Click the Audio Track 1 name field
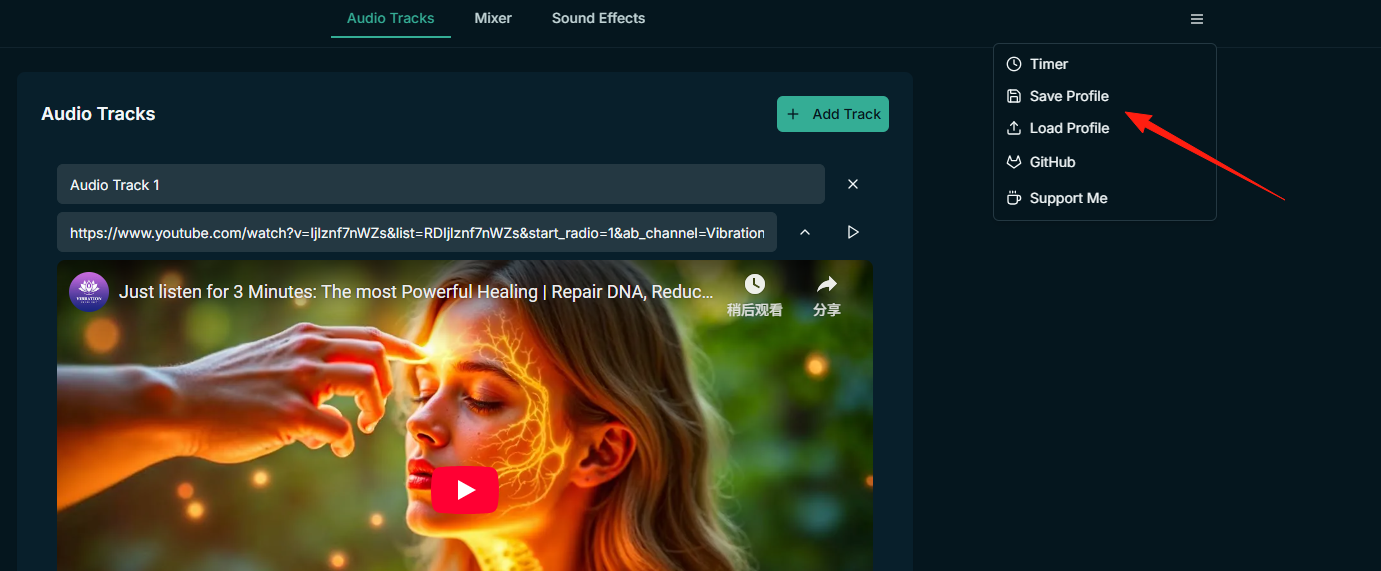The width and height of the screenshot is (1381, 571). click(x=441, y=184)
